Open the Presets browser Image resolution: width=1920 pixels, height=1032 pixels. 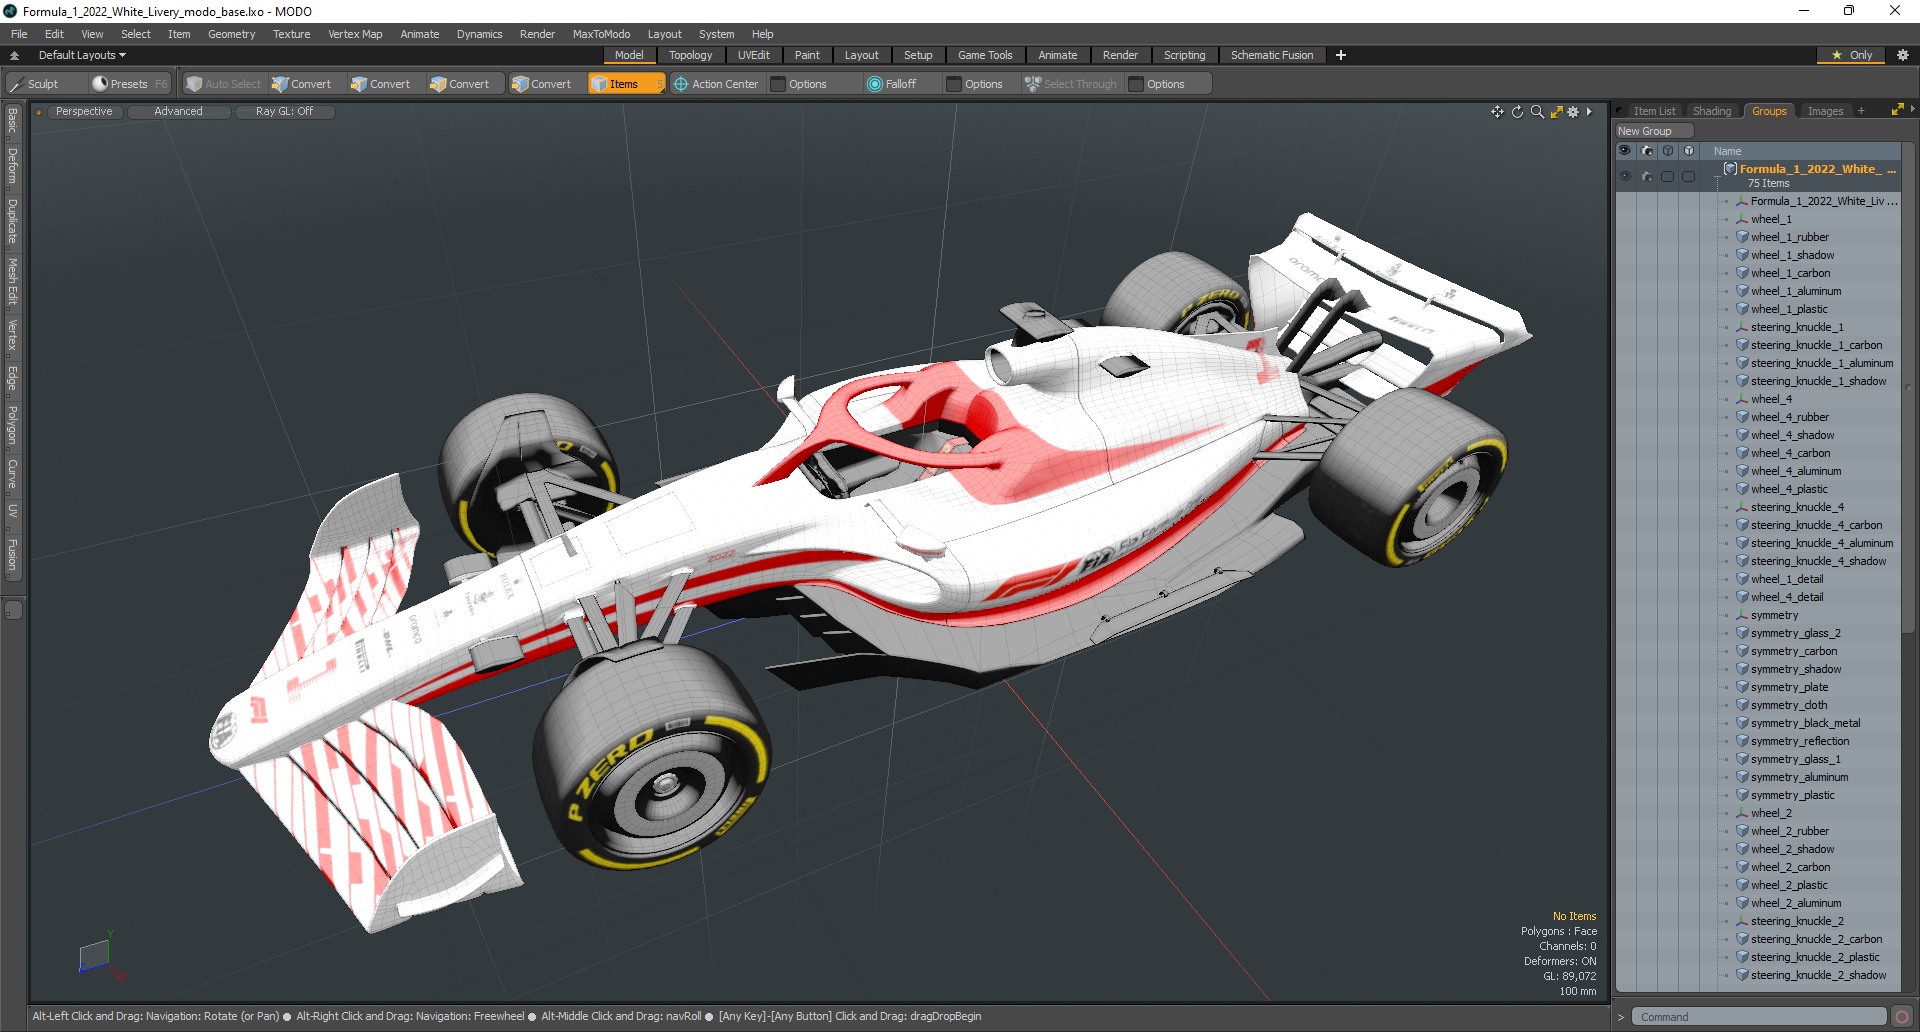(x=129, y=84)
